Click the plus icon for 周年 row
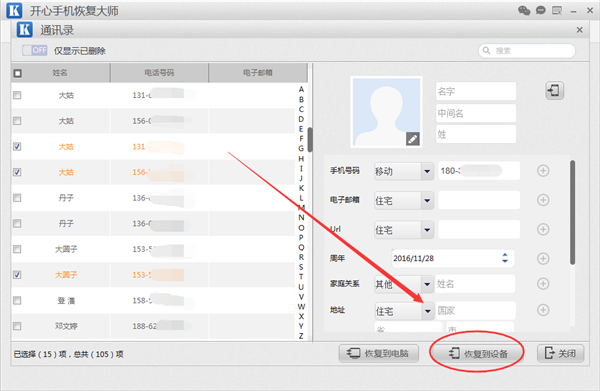This screenshot has width=600, height=391. 543,259
